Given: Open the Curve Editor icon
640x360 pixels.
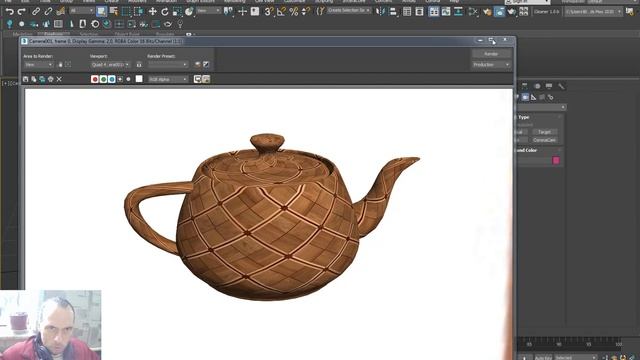Looking at the screenshot, I should click(446, 11).
